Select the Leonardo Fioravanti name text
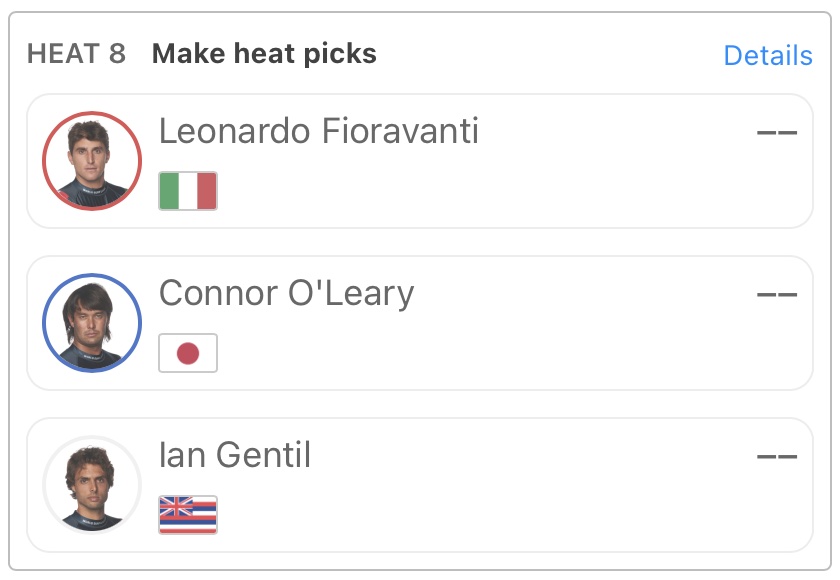 click(318, 131)
